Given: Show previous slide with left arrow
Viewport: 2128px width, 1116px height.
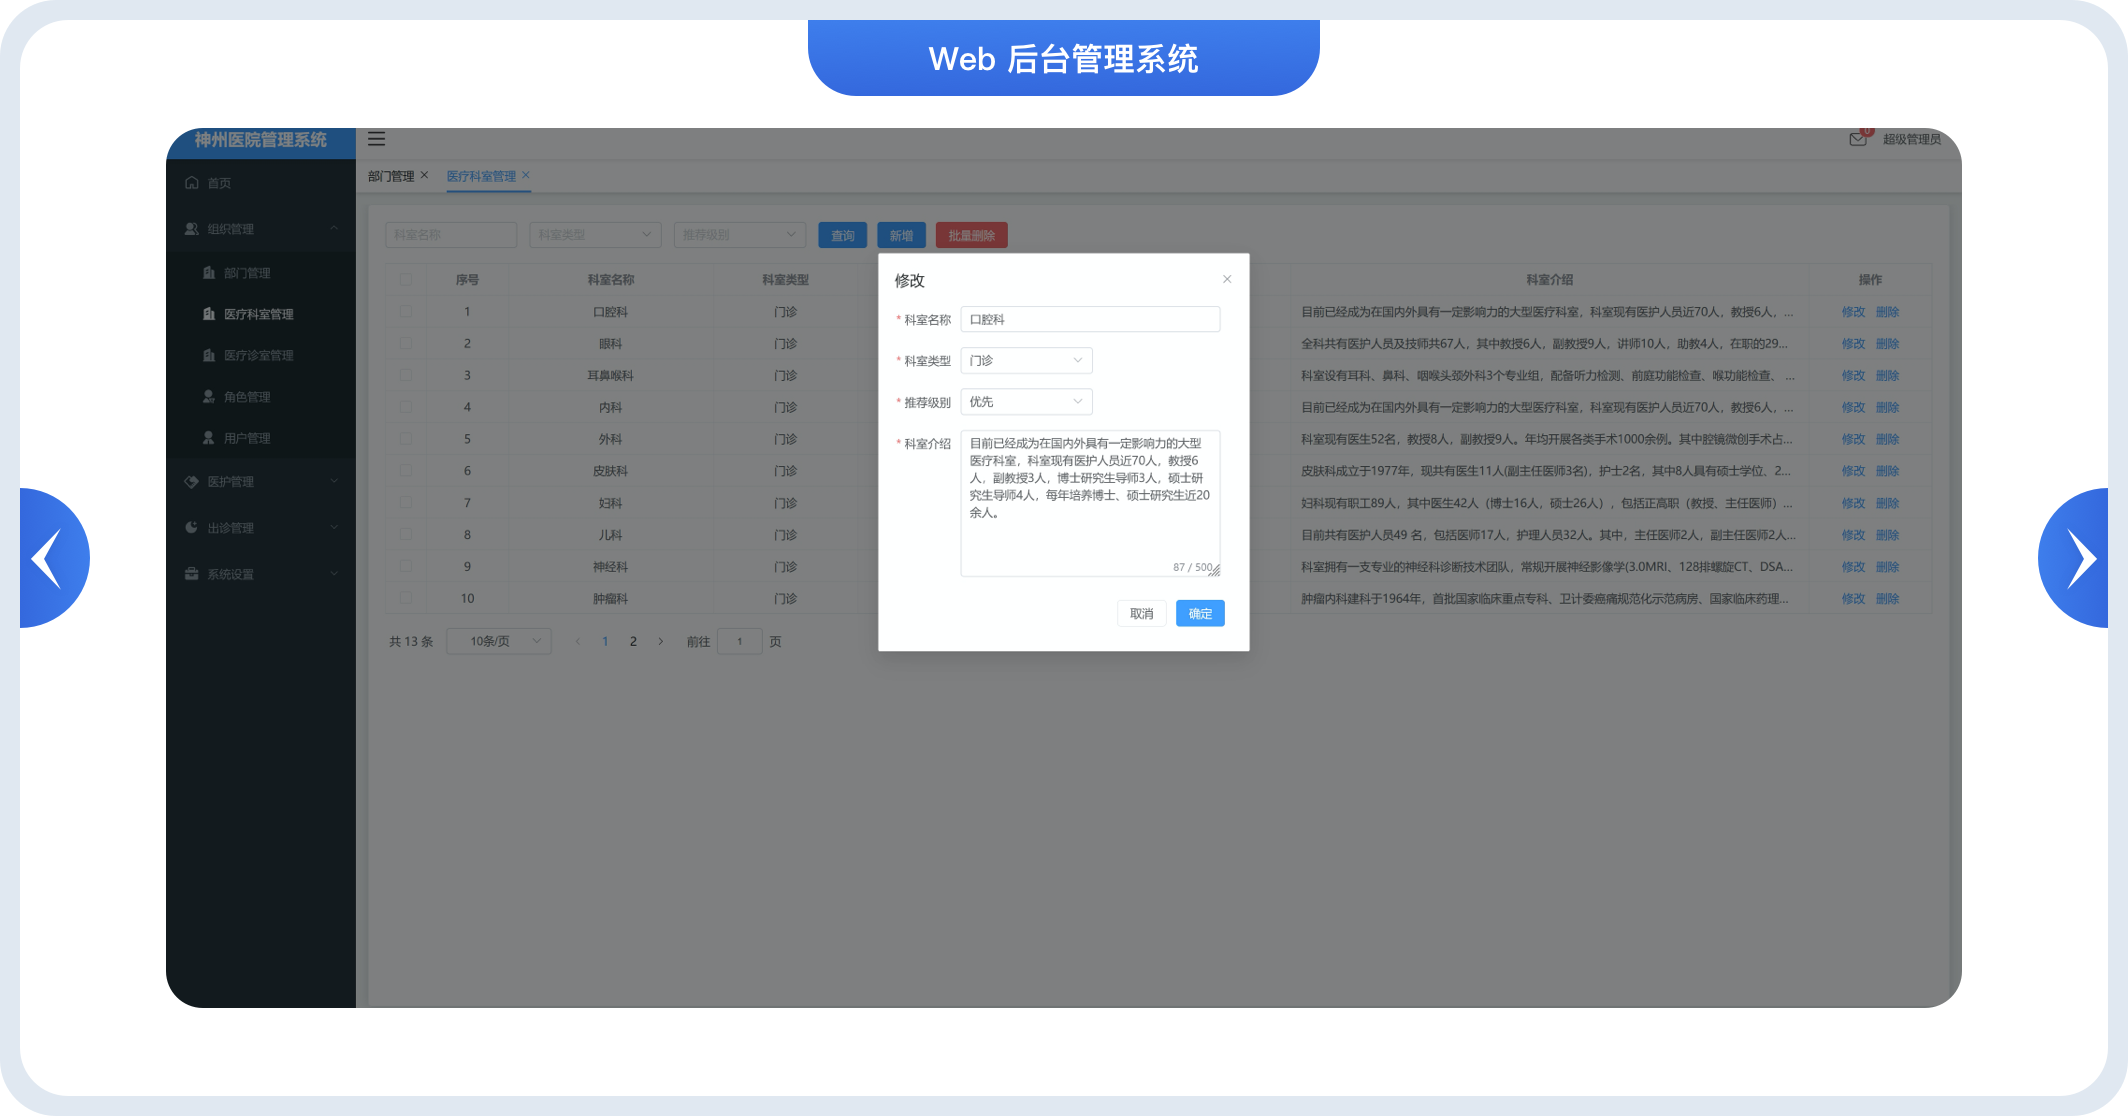Looking at the screenshot, I should point(48,558).
